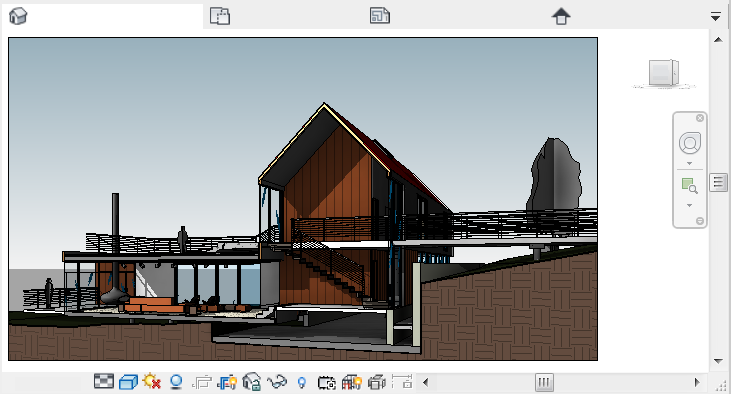This screenshot has width=731, height=394.
Task: Open the view tabs list dropdown arrow
Action: pos(716,17)
